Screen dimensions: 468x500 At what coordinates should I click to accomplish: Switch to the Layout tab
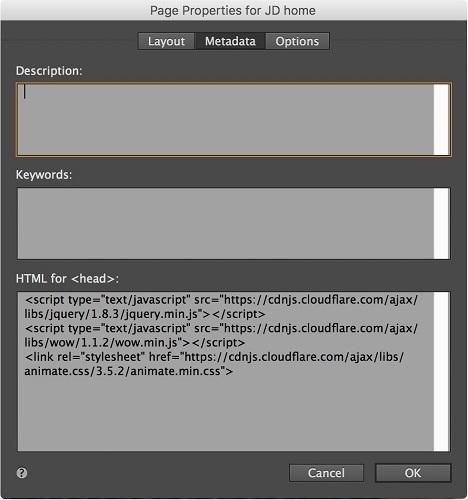tap(166, 41)
